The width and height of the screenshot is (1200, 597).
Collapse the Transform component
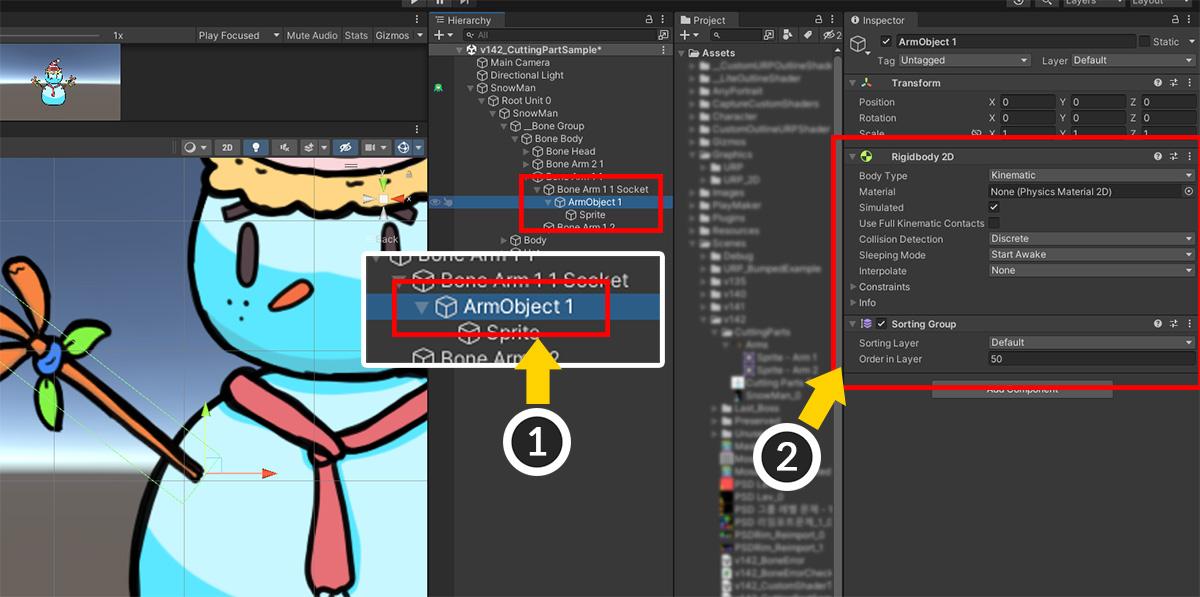pyautogui.click(x=853, y=83)
